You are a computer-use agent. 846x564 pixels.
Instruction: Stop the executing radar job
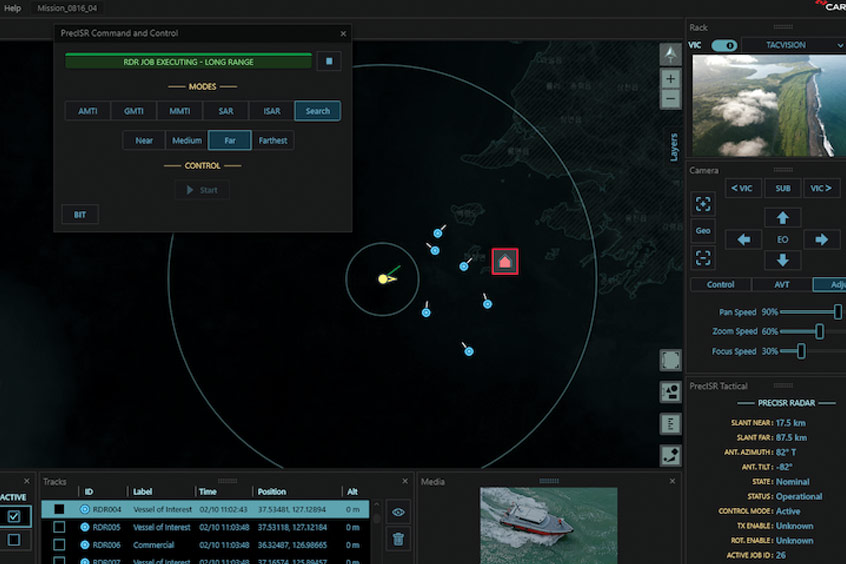click(x=329, y=62)
